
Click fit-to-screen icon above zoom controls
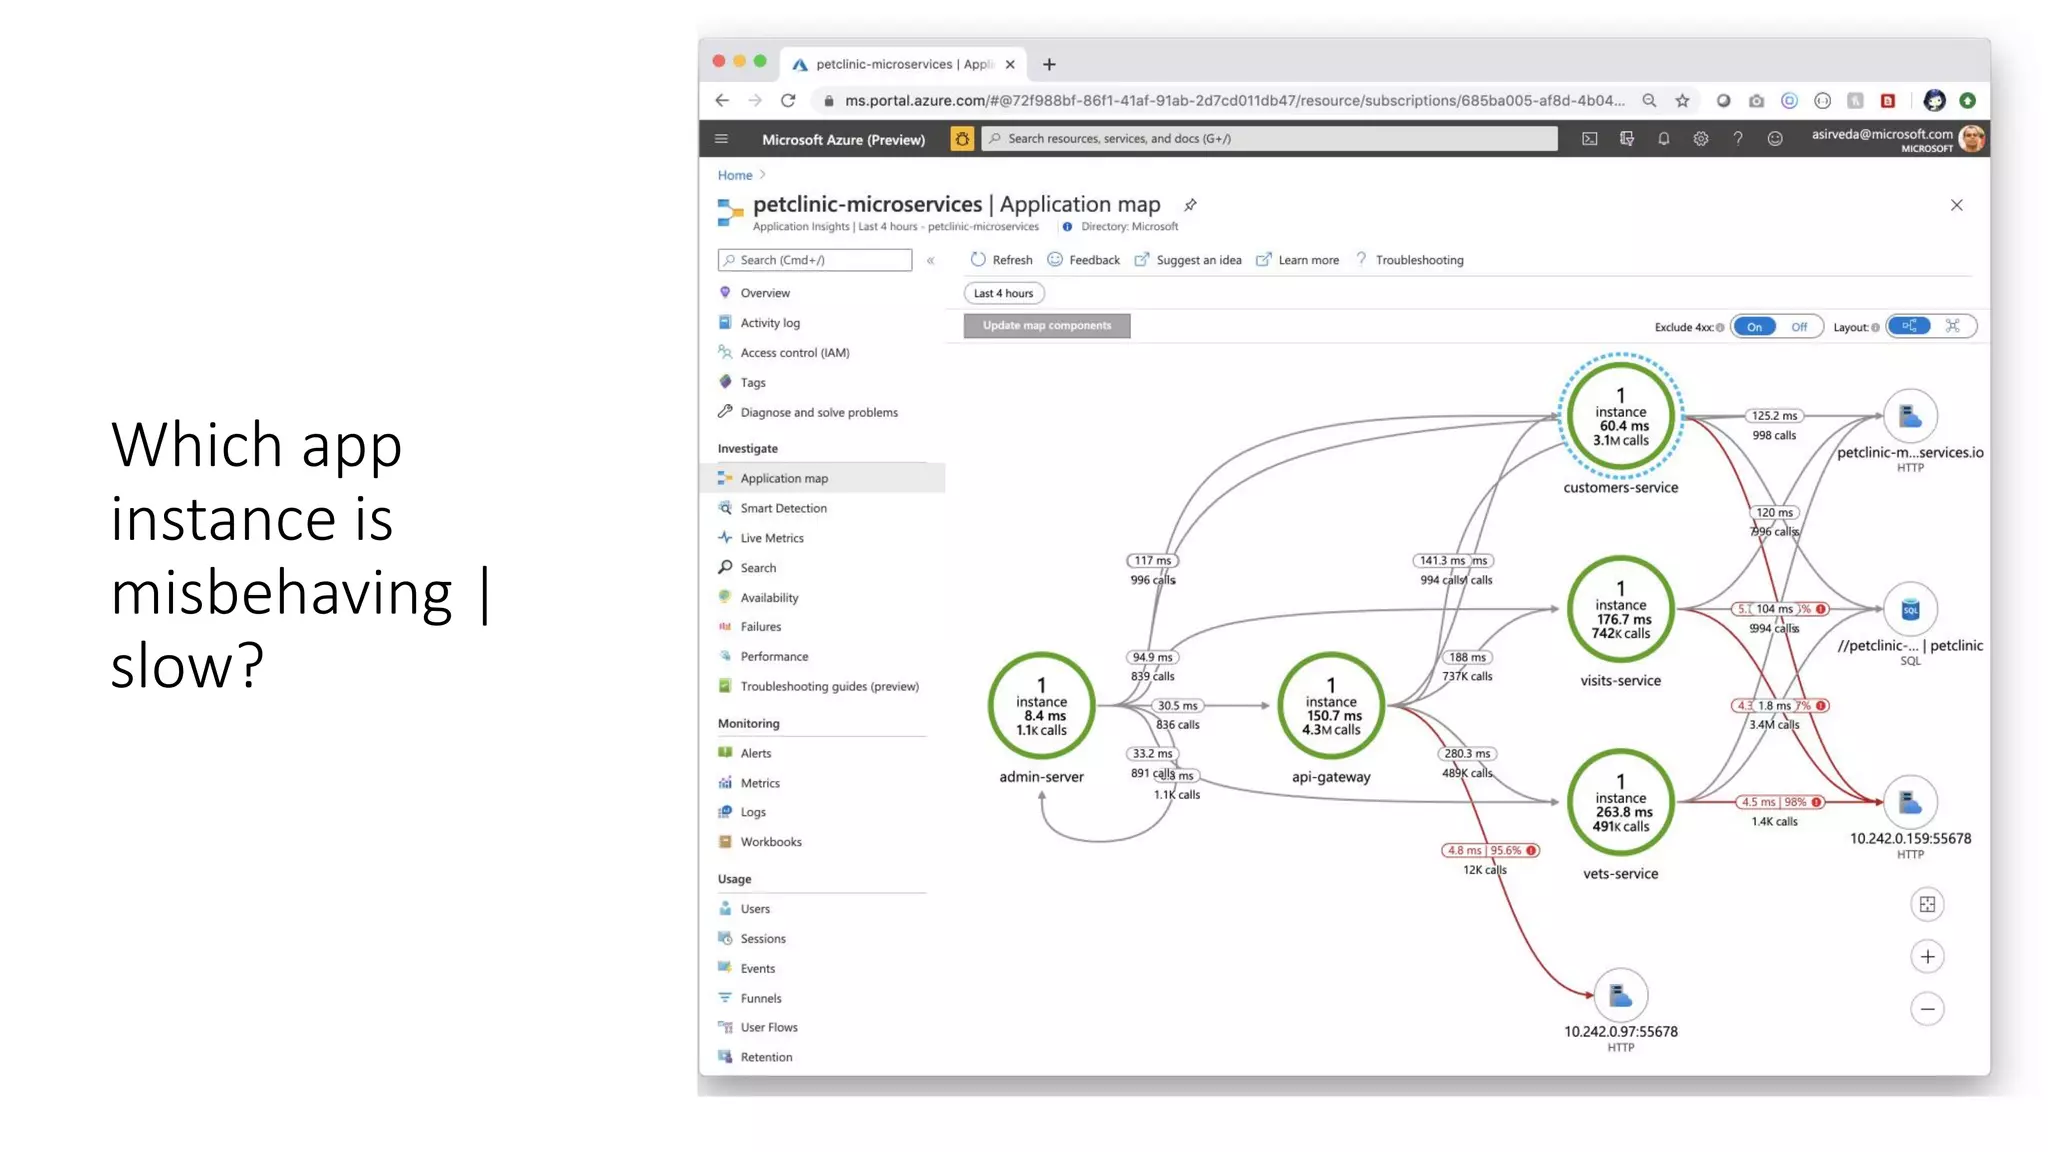click(1927, 905)
